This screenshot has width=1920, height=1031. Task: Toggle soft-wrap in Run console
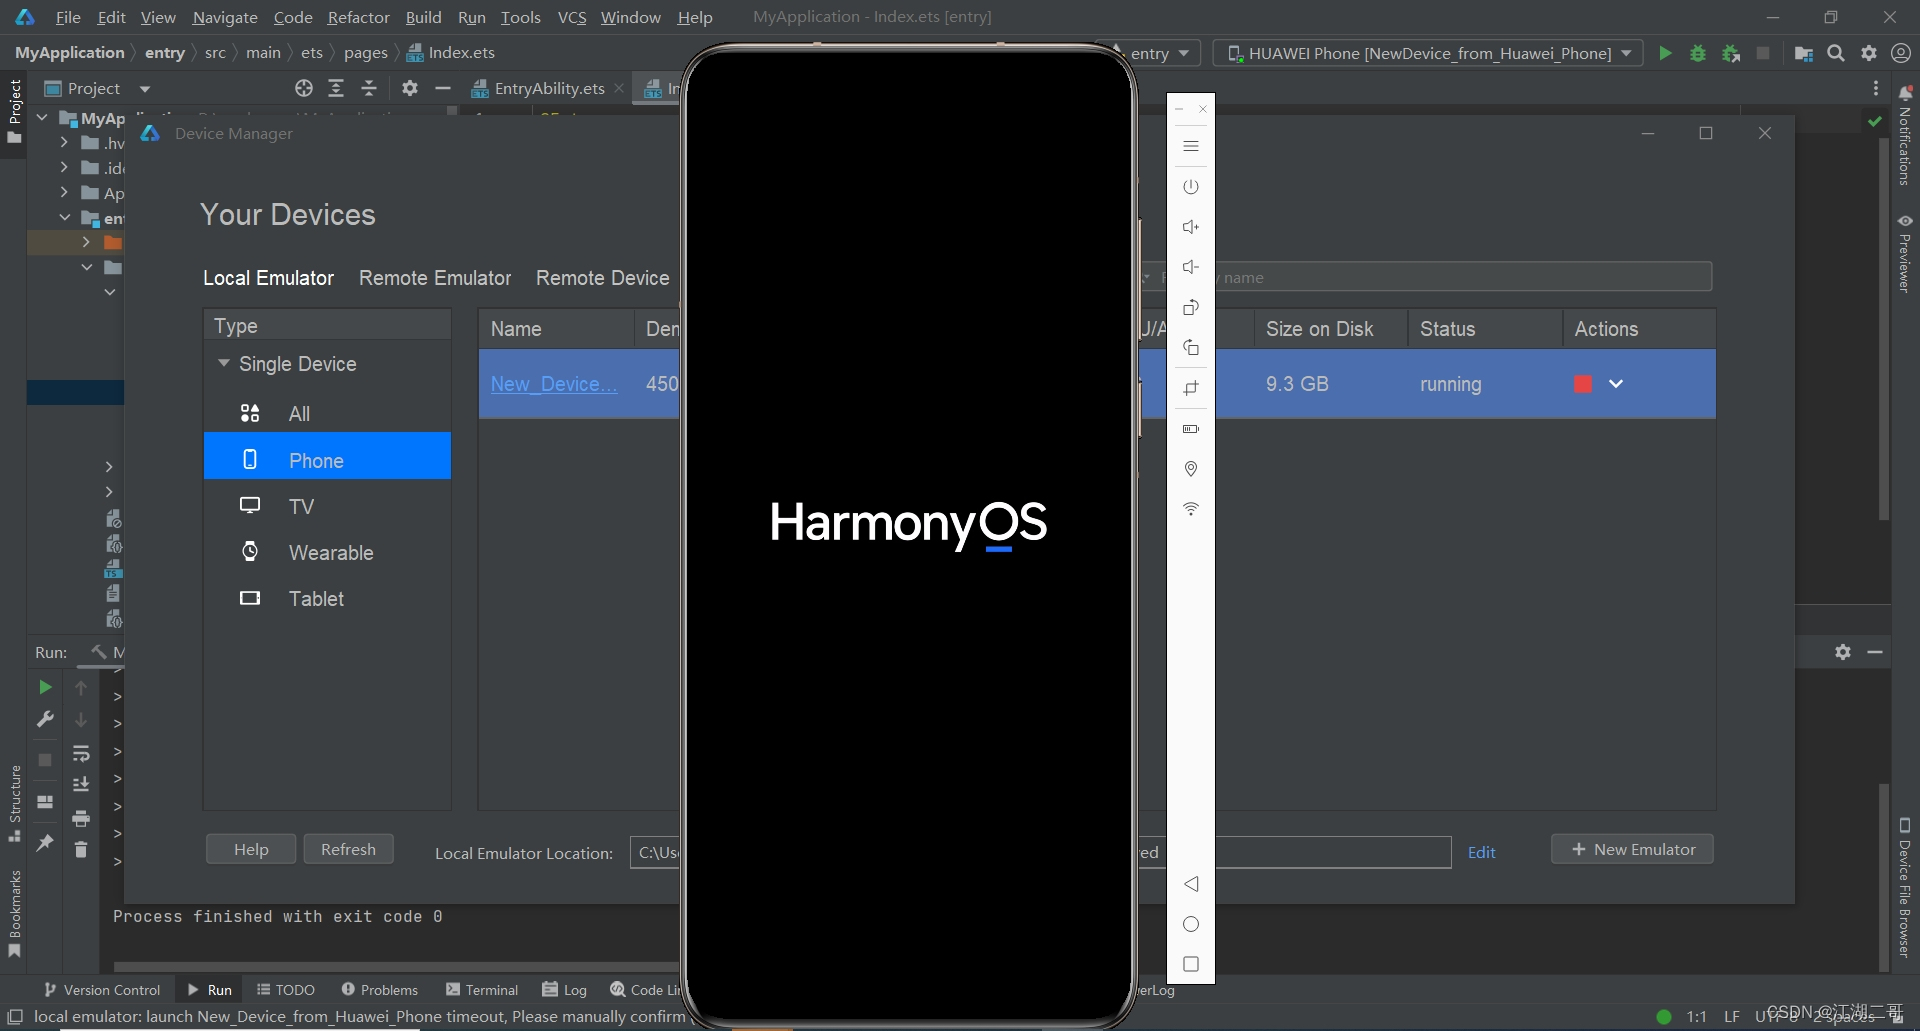[x=81, y=752]
